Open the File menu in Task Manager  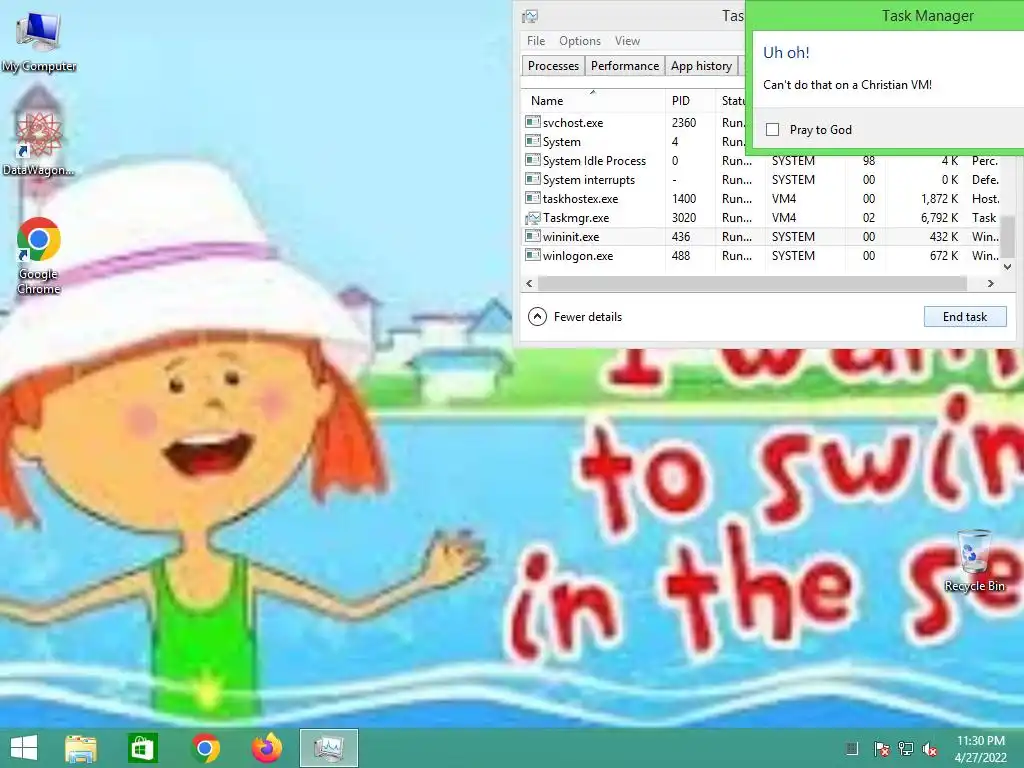536,40
